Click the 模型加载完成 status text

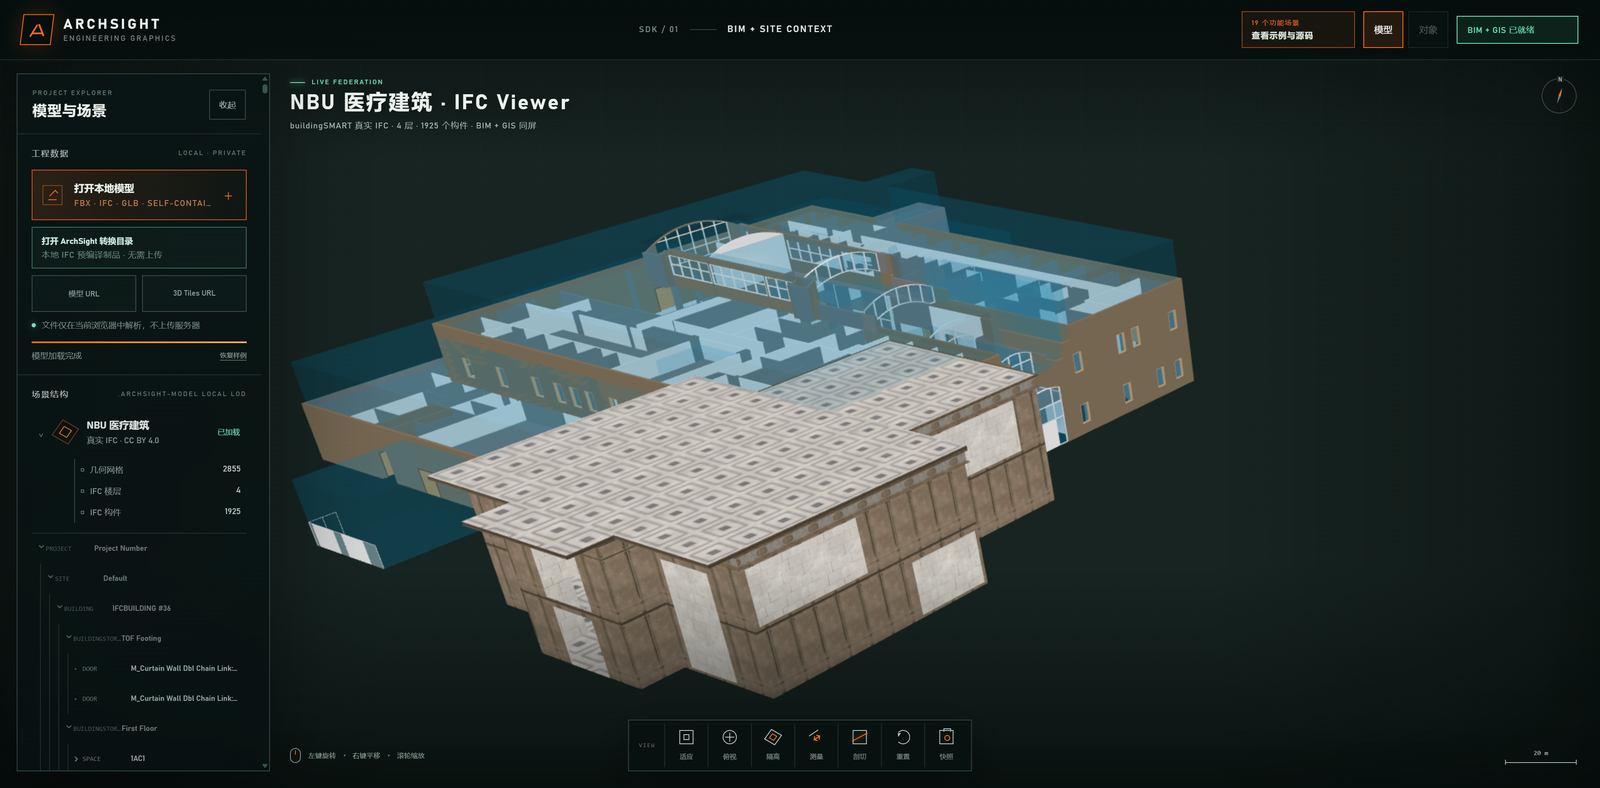point(57,356)
